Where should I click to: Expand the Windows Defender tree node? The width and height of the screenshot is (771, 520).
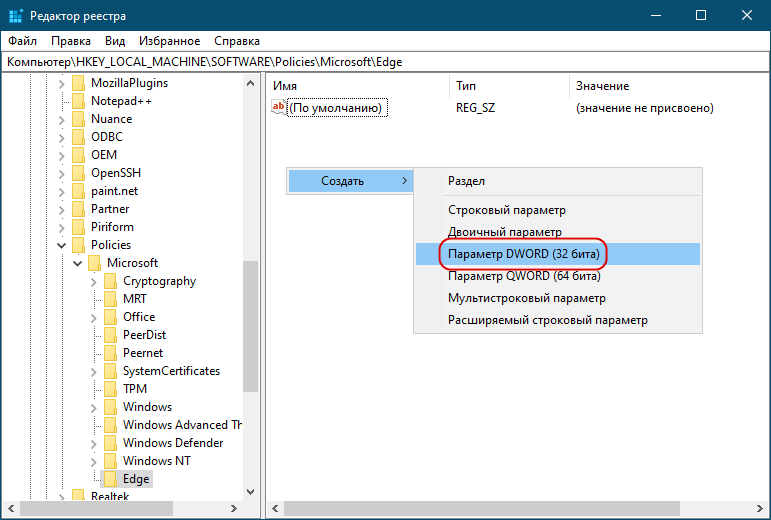coord(93,444)
